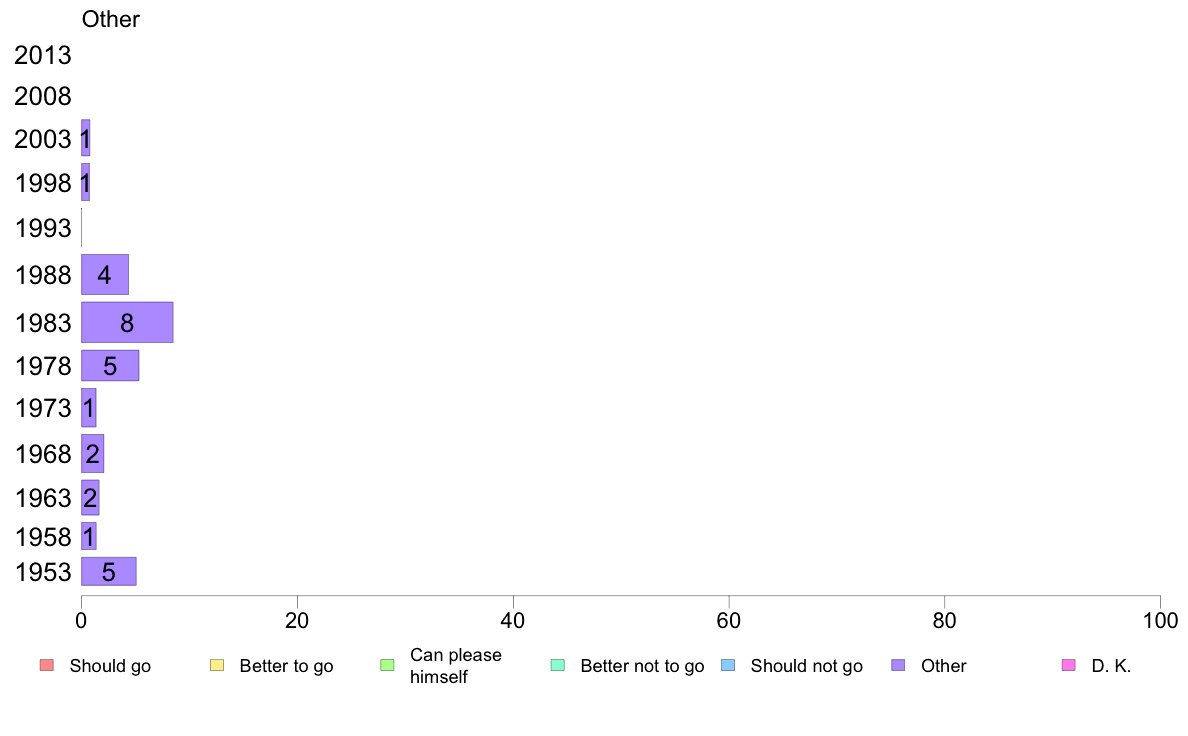The width and height of the screenshot is (1188, 736).
Task: Click the green Can please himself swatch
Action: (387, 666)
